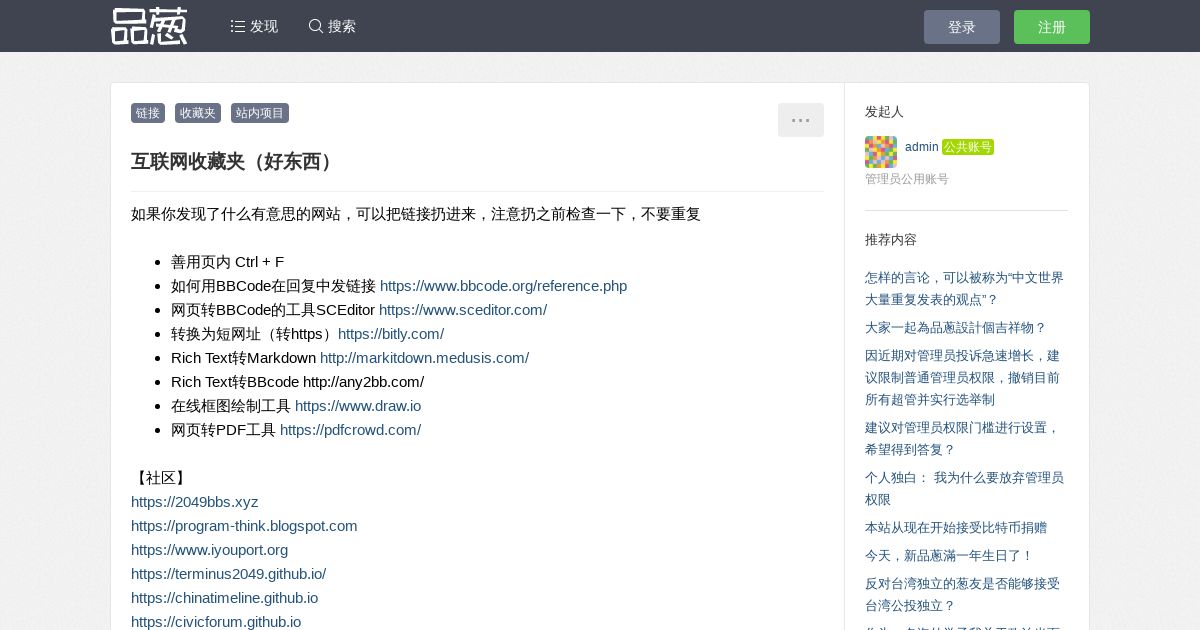
Task: Open the terminus2049.github.io link
Action: (229, 574)
